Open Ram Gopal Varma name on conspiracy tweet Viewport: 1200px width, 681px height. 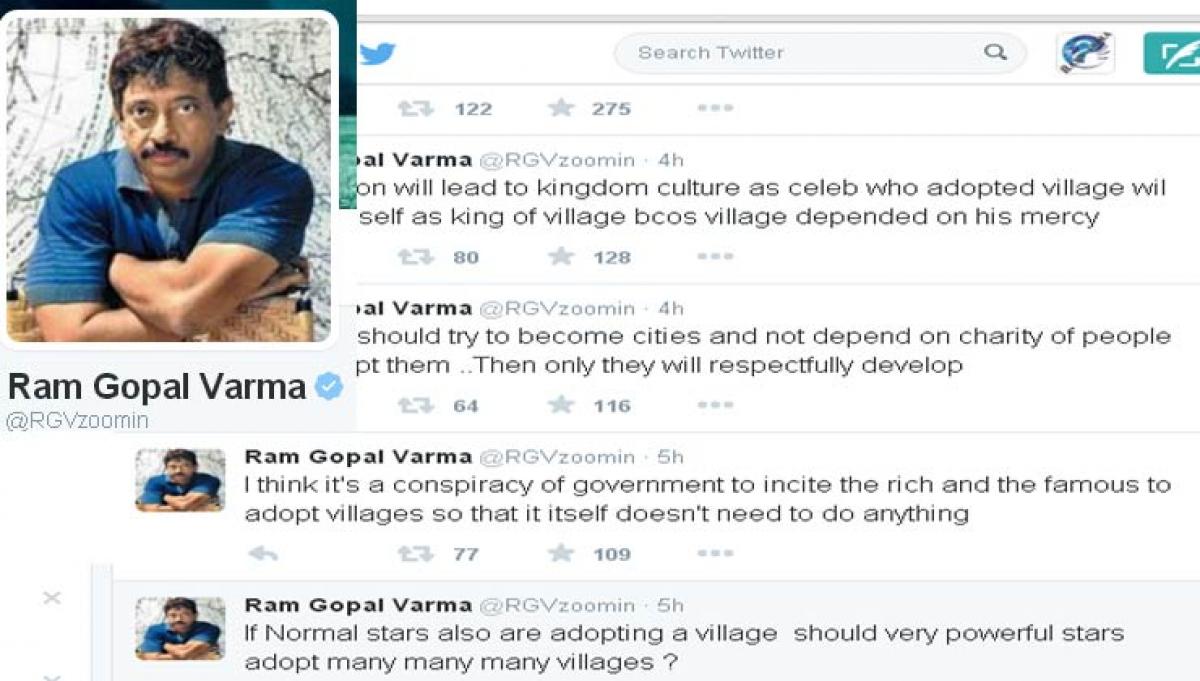click(x=358, y=457)
